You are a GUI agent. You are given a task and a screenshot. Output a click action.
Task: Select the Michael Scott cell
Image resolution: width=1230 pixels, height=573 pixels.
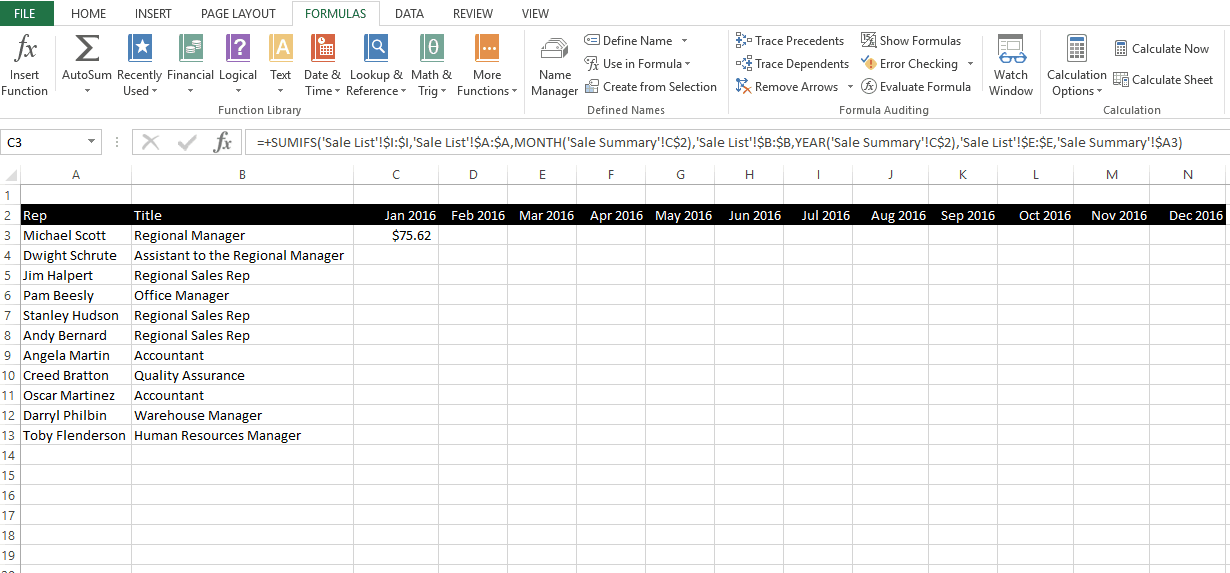pos(76,235)
